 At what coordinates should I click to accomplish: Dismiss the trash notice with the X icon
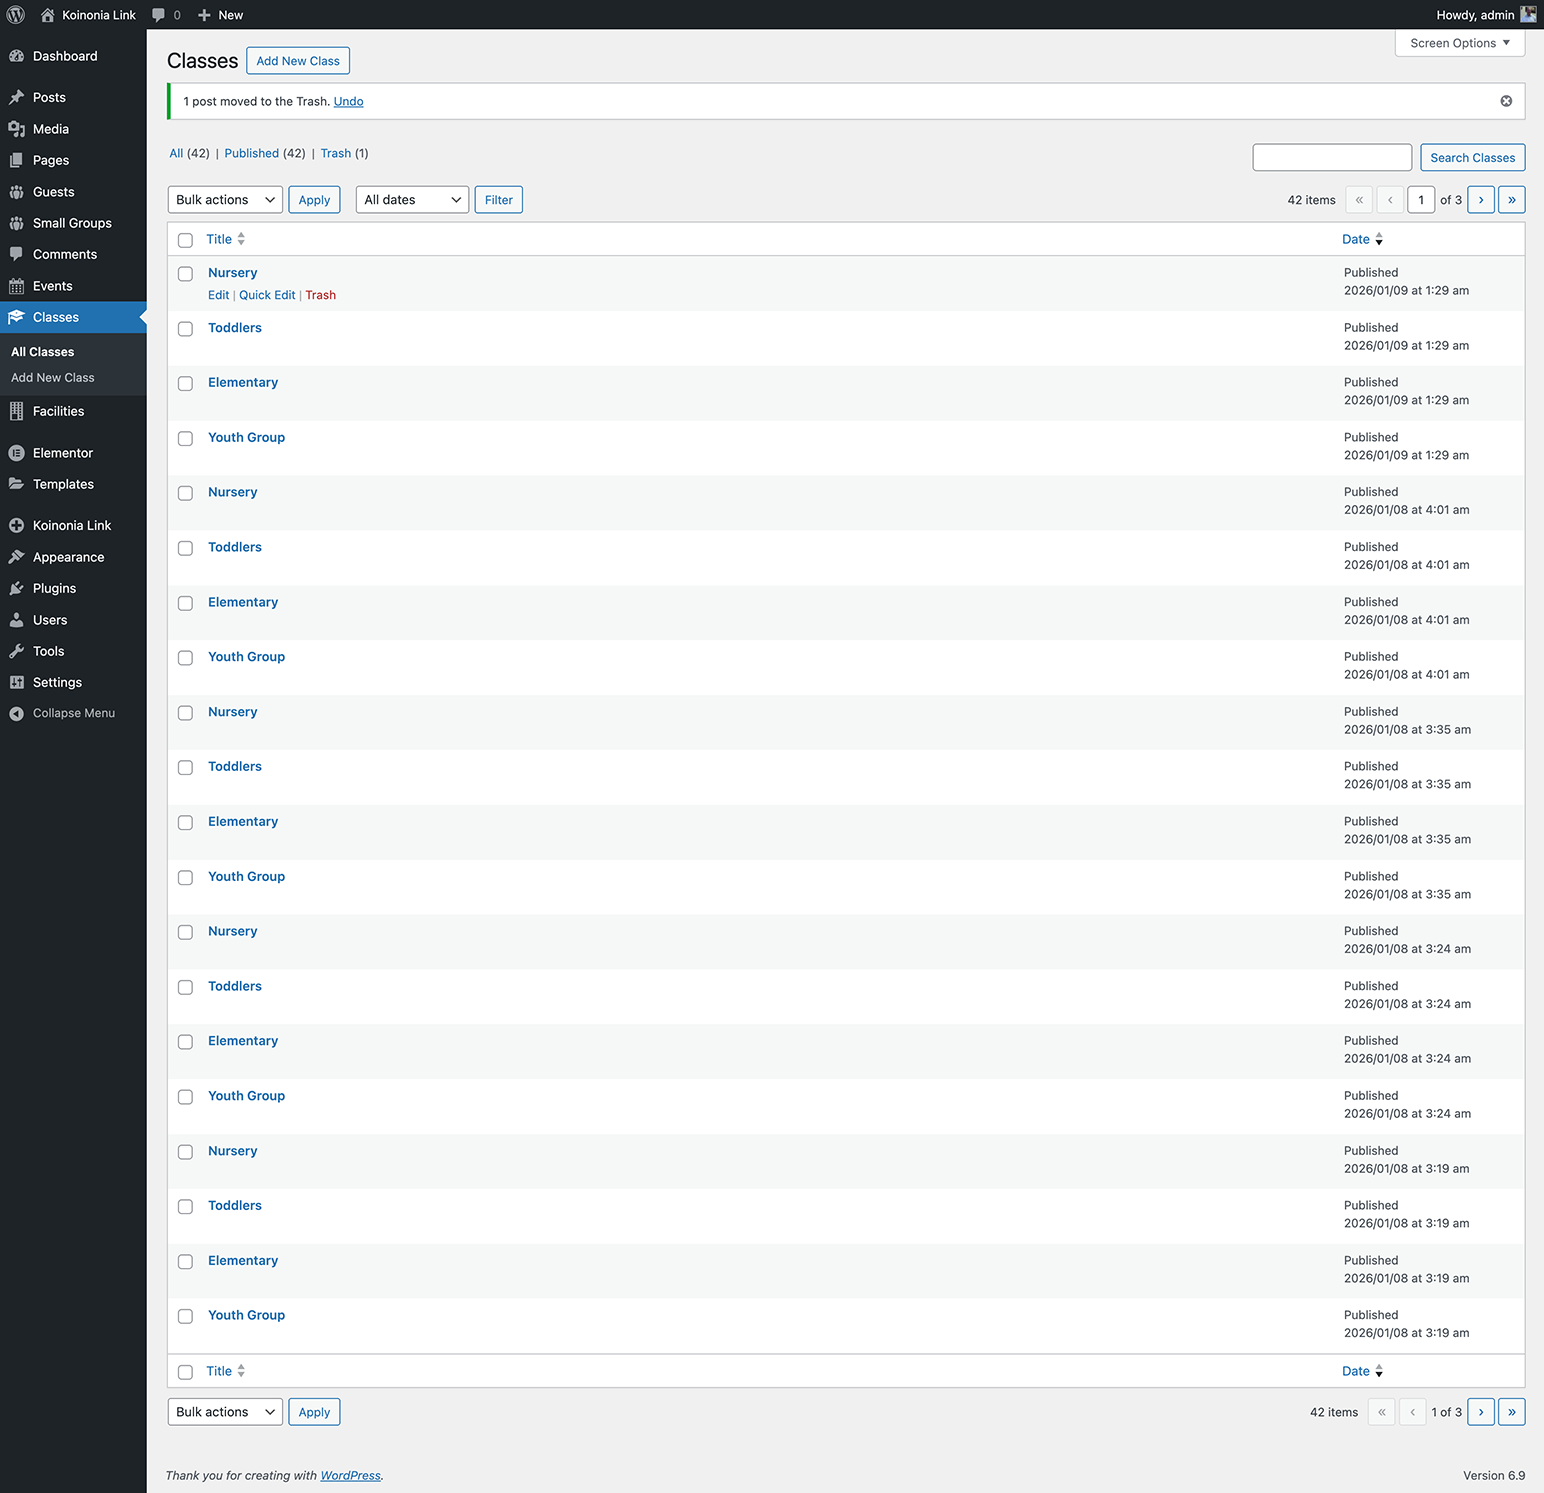1505,101
